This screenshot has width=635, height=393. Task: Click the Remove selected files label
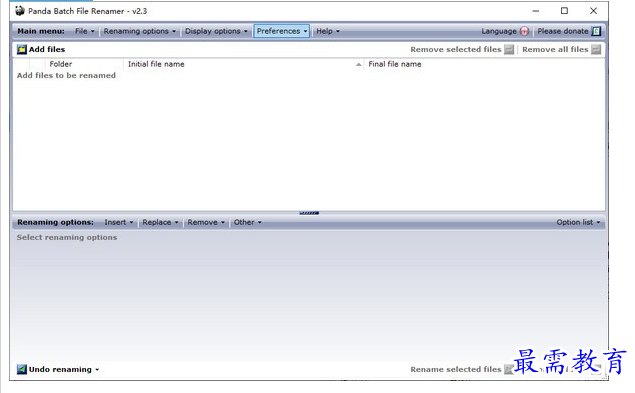pos(456,49)
